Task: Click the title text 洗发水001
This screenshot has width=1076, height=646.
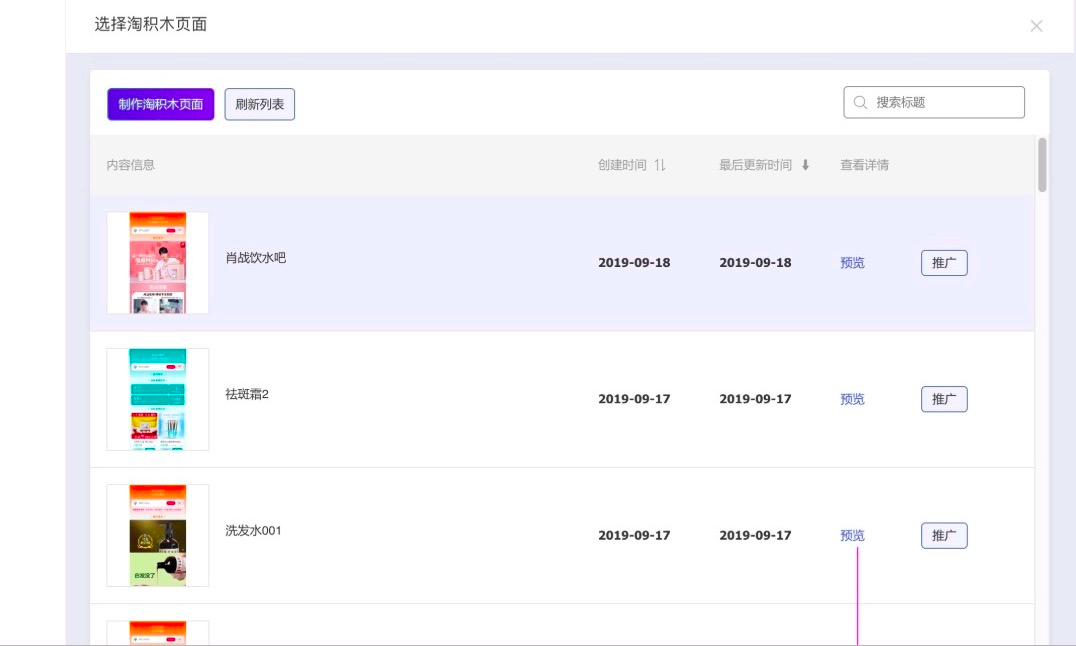Action: click(x=253, y=531)
